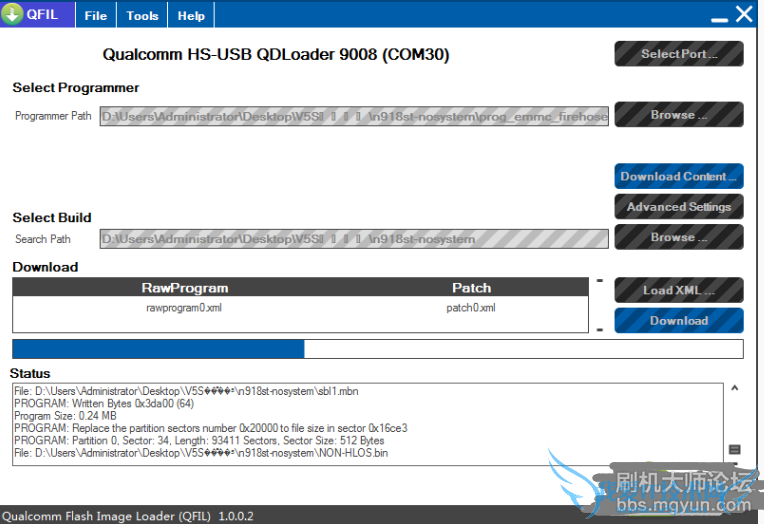Click the Partition 0 Sector 34 log line
The width and height of the screenshot is (764, 524).
tap(199, 440)
